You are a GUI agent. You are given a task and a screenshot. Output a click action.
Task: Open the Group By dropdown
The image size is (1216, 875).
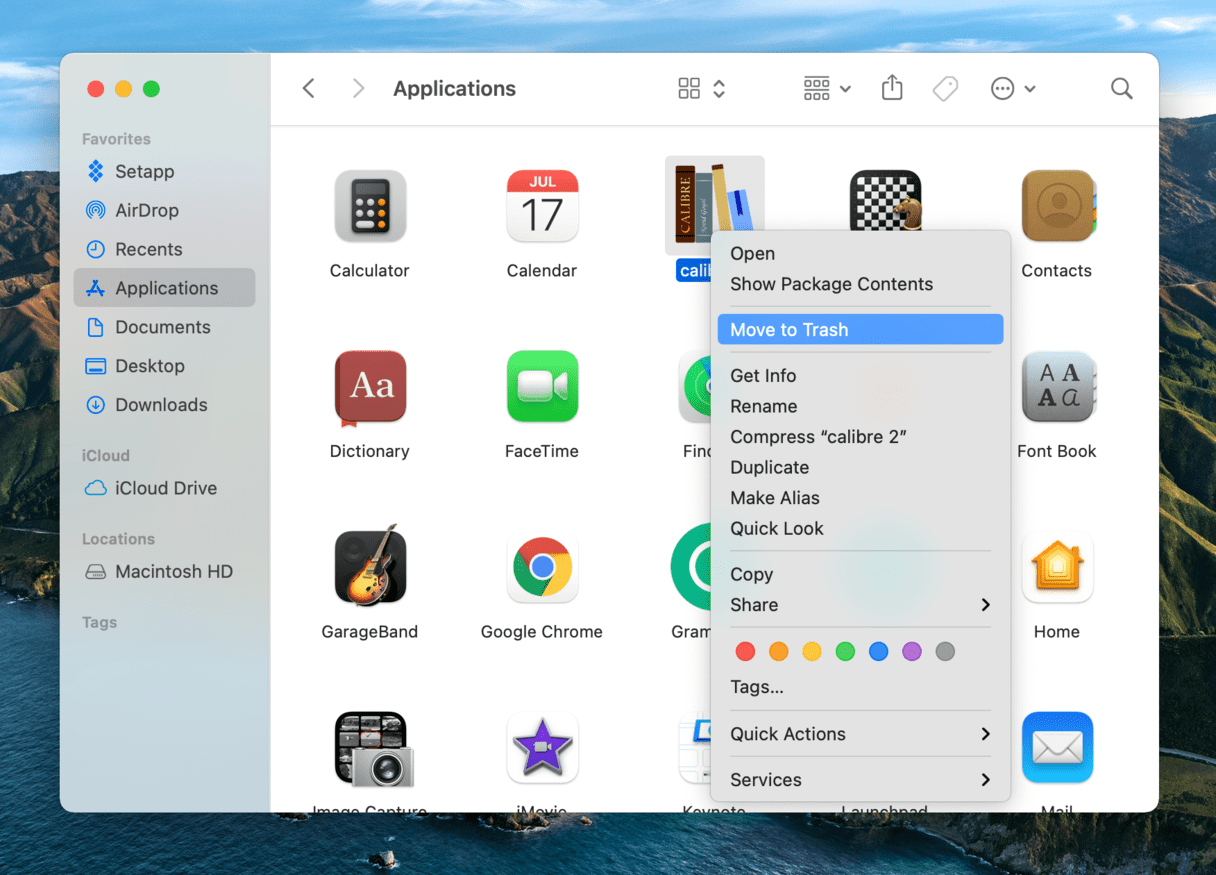pos(827,89)
